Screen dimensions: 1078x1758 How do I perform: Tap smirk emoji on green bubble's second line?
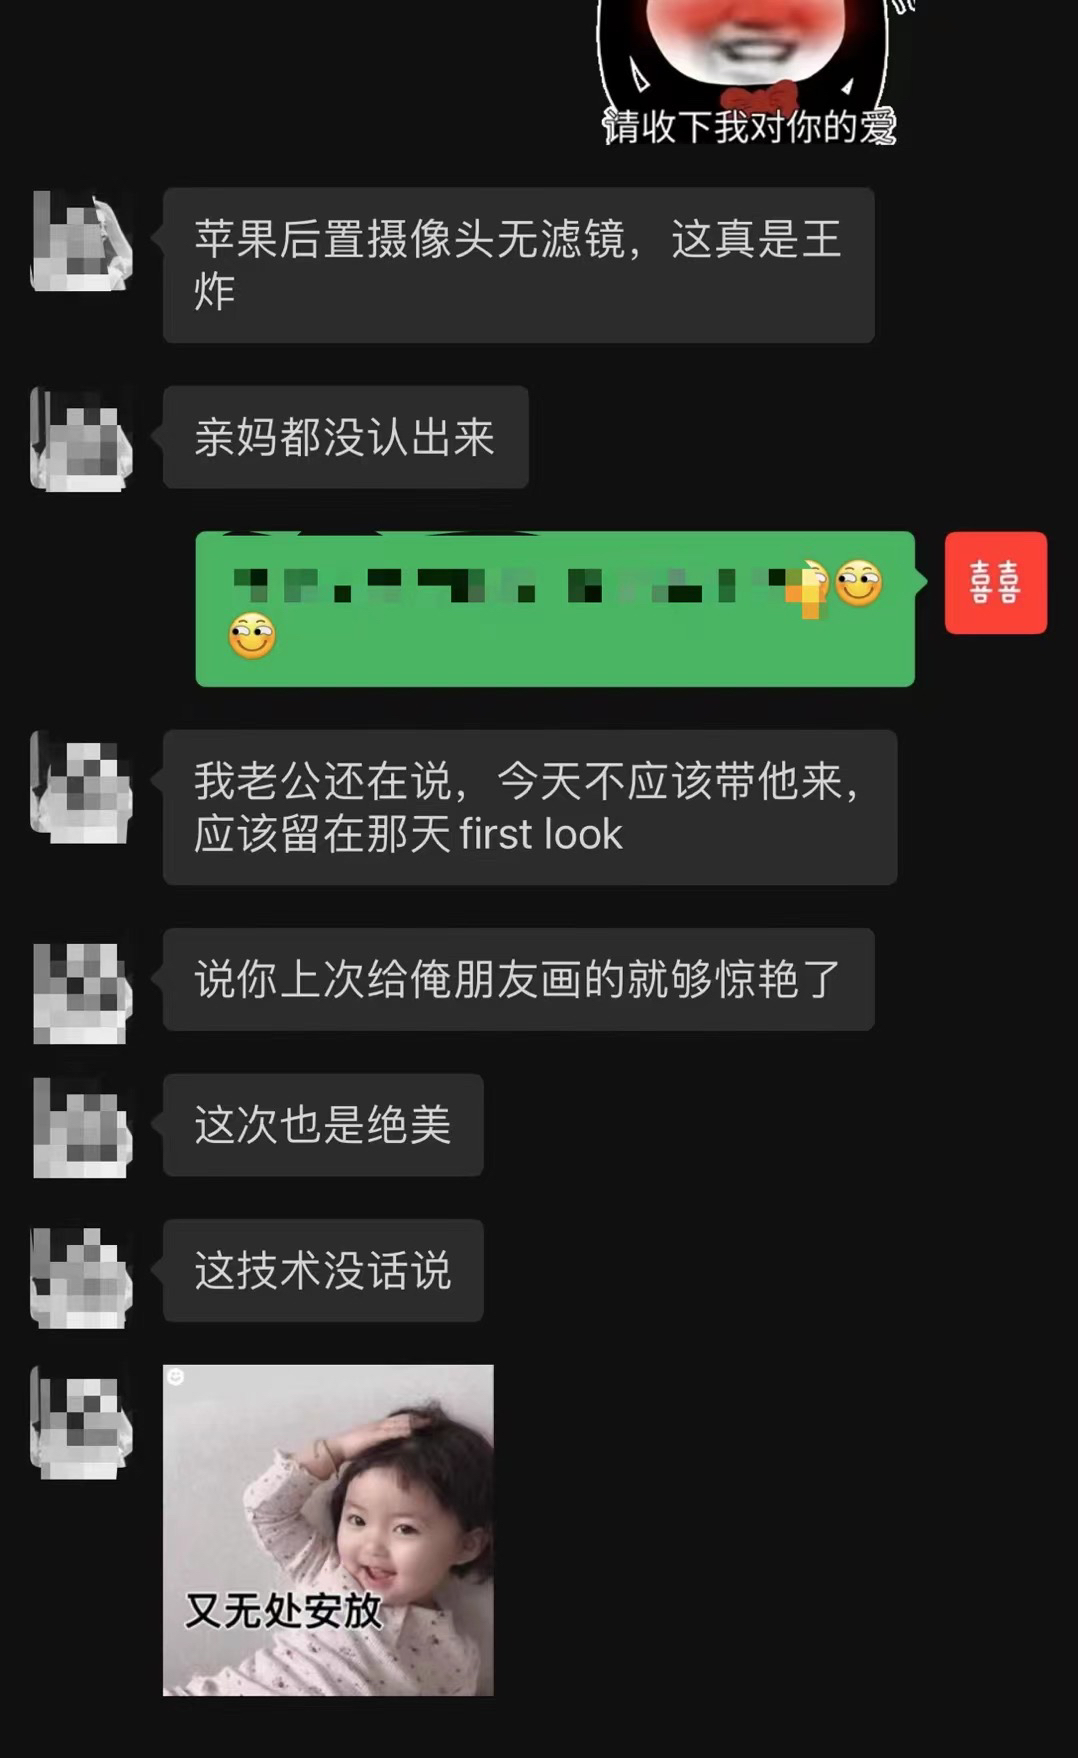[x=252, y=636]
